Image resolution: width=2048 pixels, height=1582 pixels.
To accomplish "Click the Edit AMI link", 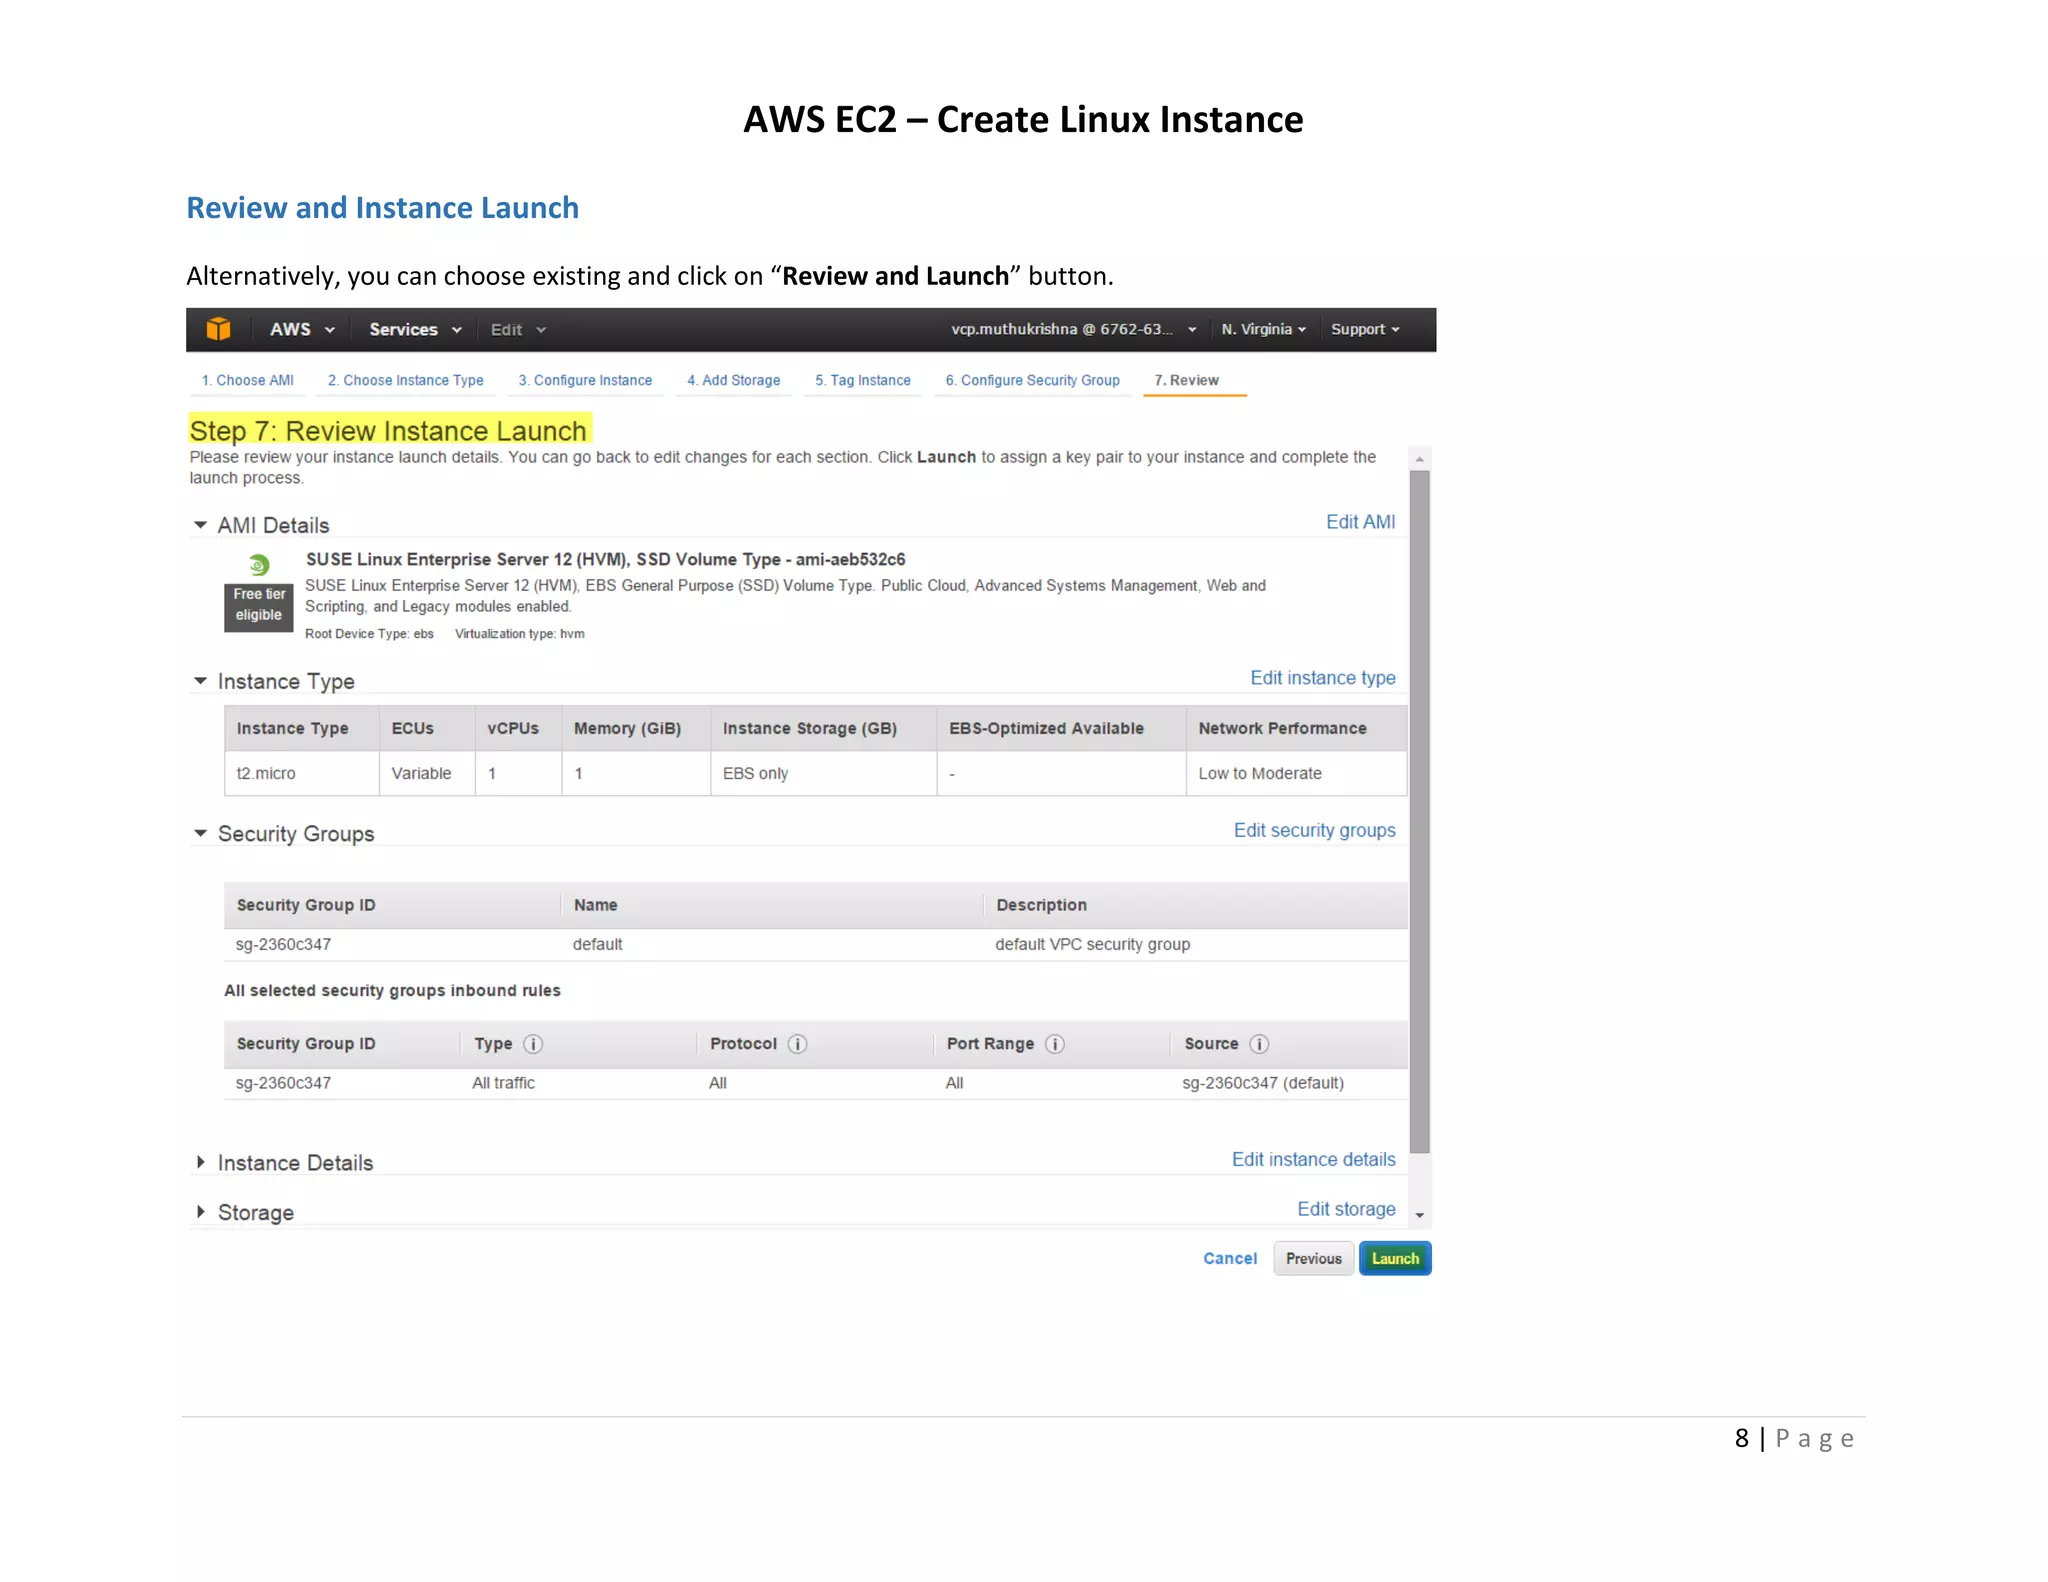I will coord(1360,522).
